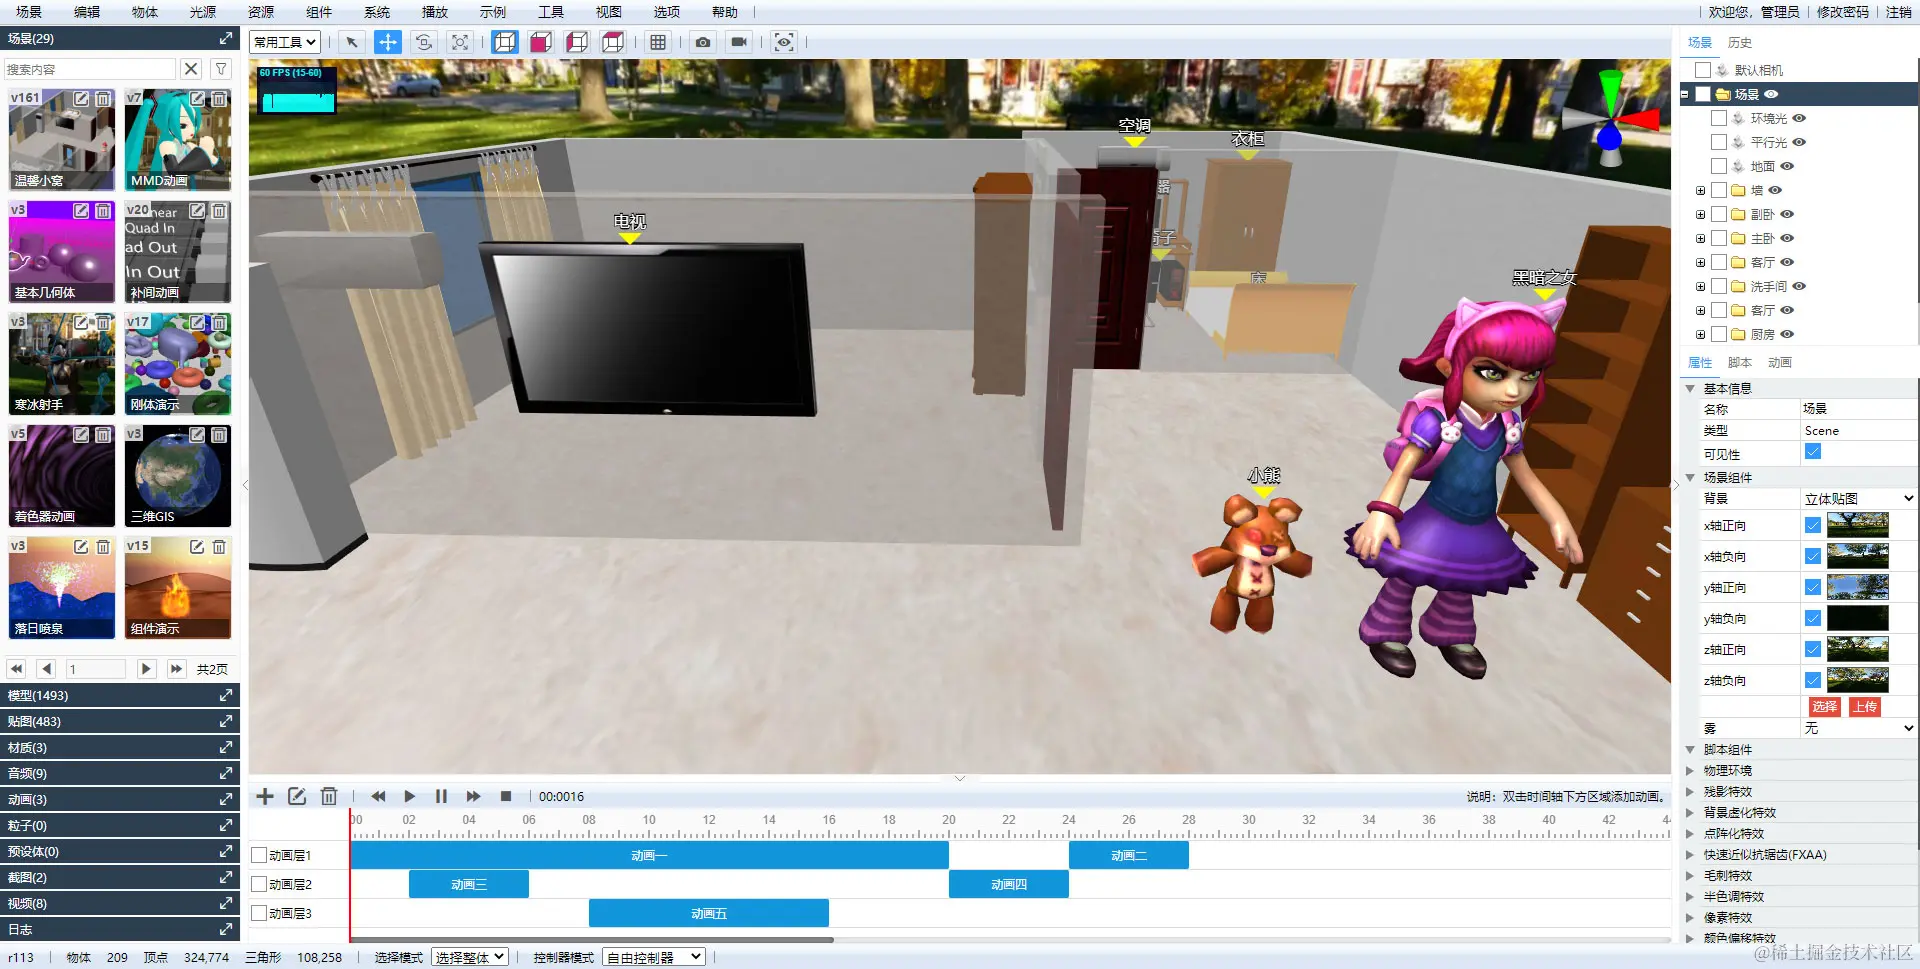Rewind the timeline playback
The width and height of the screenshot is (1920, 969).
378,796
